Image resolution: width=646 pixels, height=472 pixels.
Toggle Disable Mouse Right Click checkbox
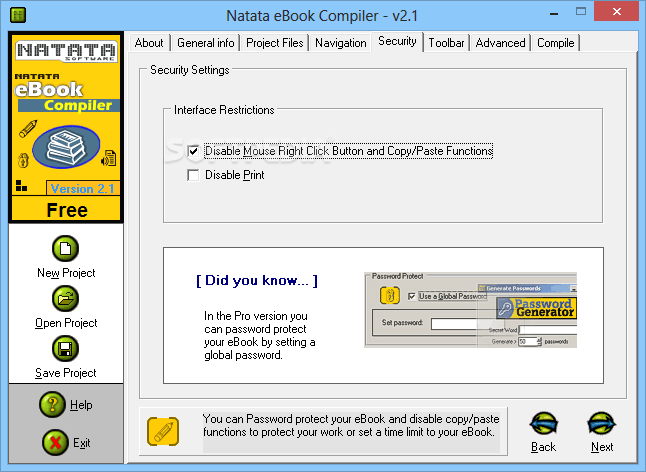click(x=193, y=151)
